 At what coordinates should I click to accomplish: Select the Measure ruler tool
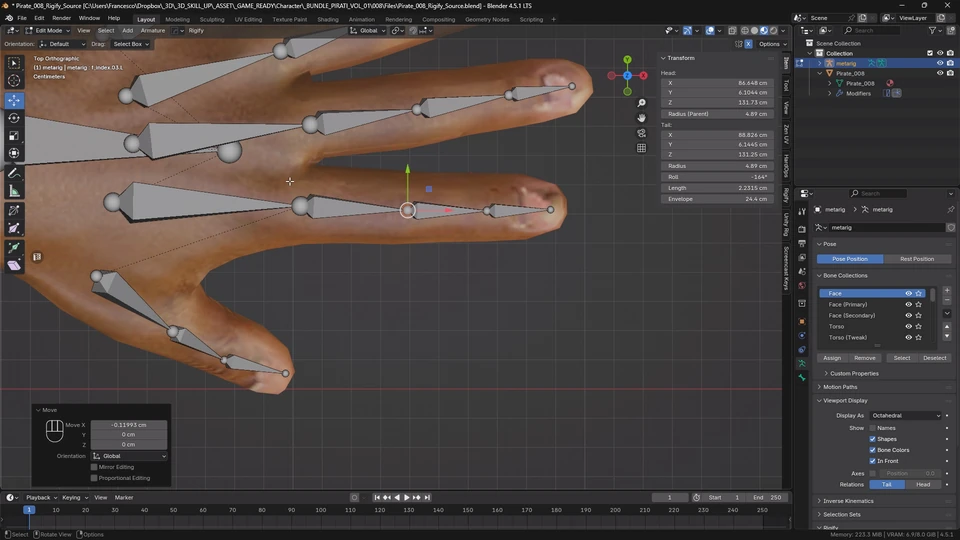coord(13,192)
